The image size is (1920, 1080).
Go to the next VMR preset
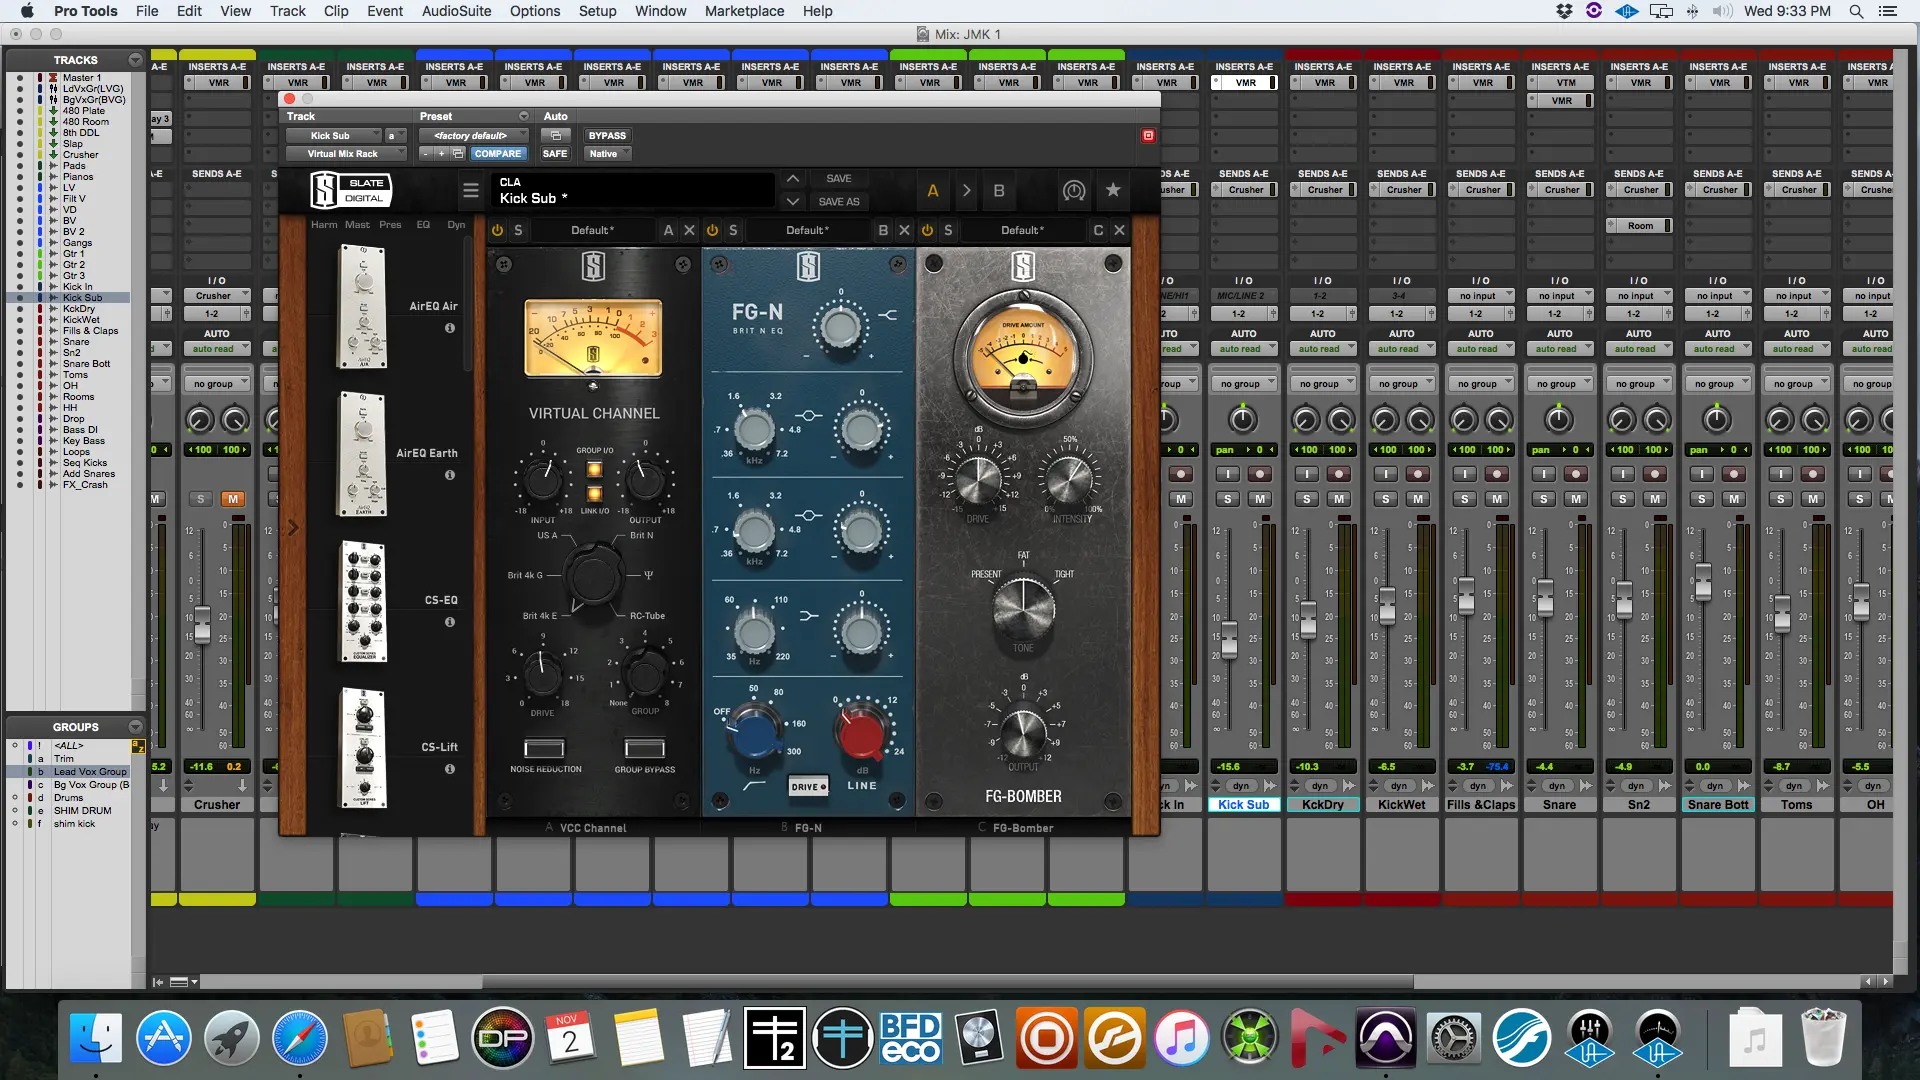792,201
